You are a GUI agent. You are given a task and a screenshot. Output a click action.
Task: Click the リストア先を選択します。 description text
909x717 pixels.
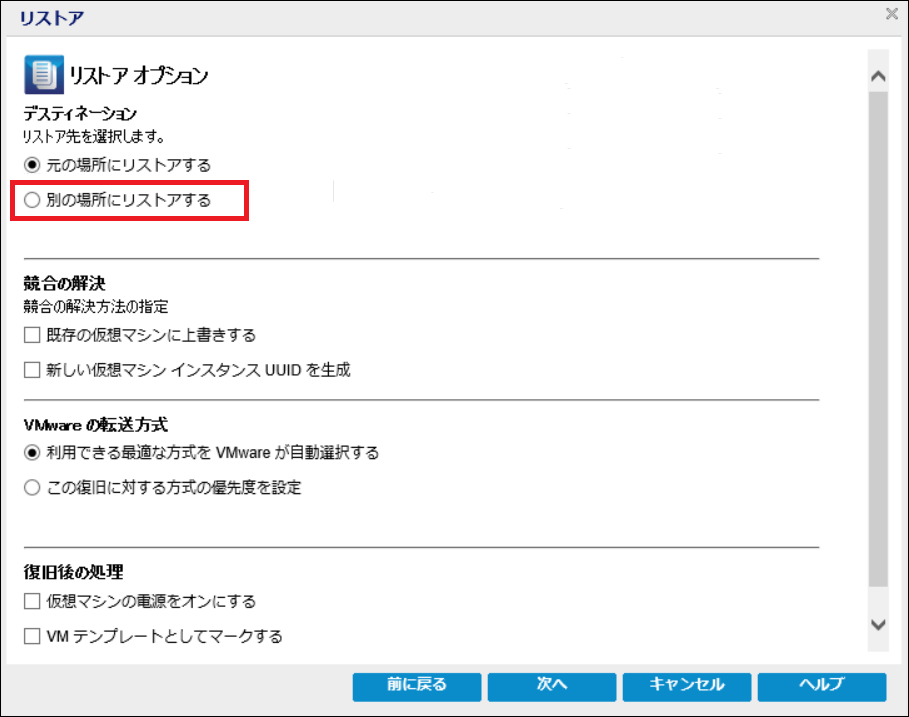click(93, 137)
